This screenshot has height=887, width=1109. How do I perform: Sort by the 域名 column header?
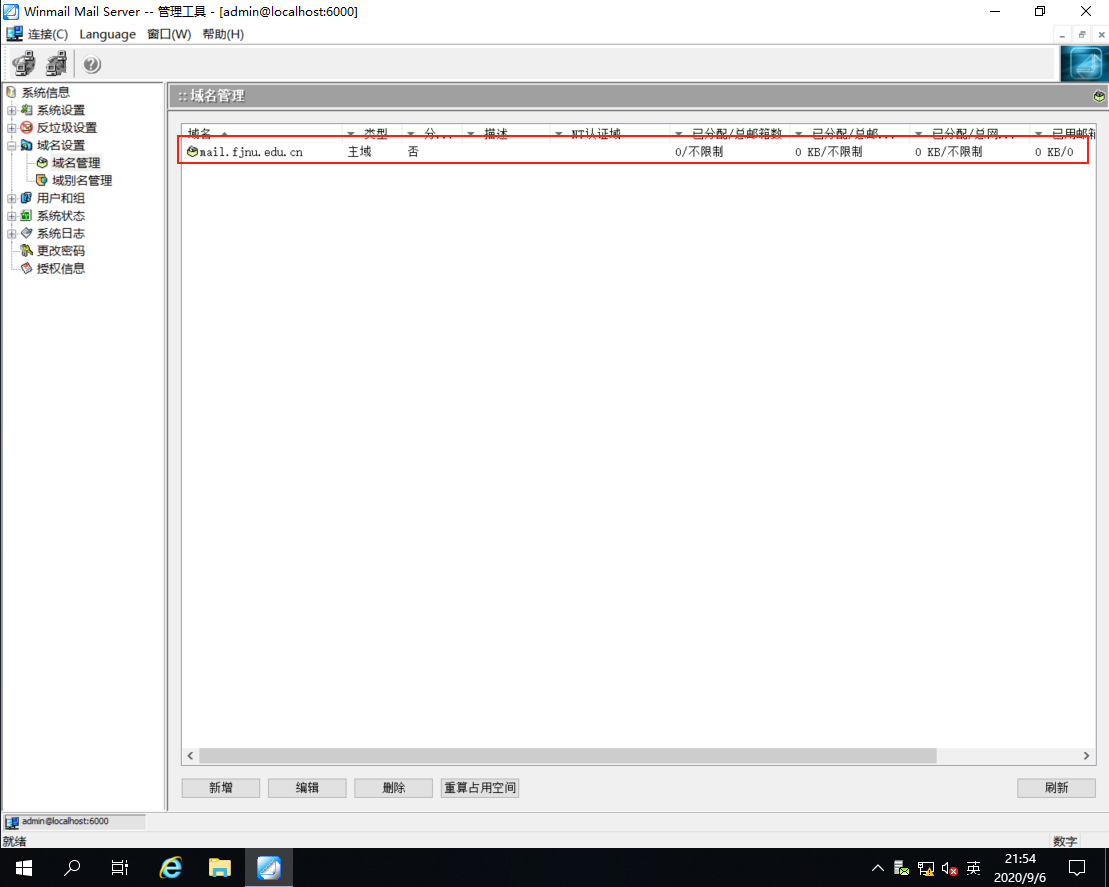[x=262, y=134]
